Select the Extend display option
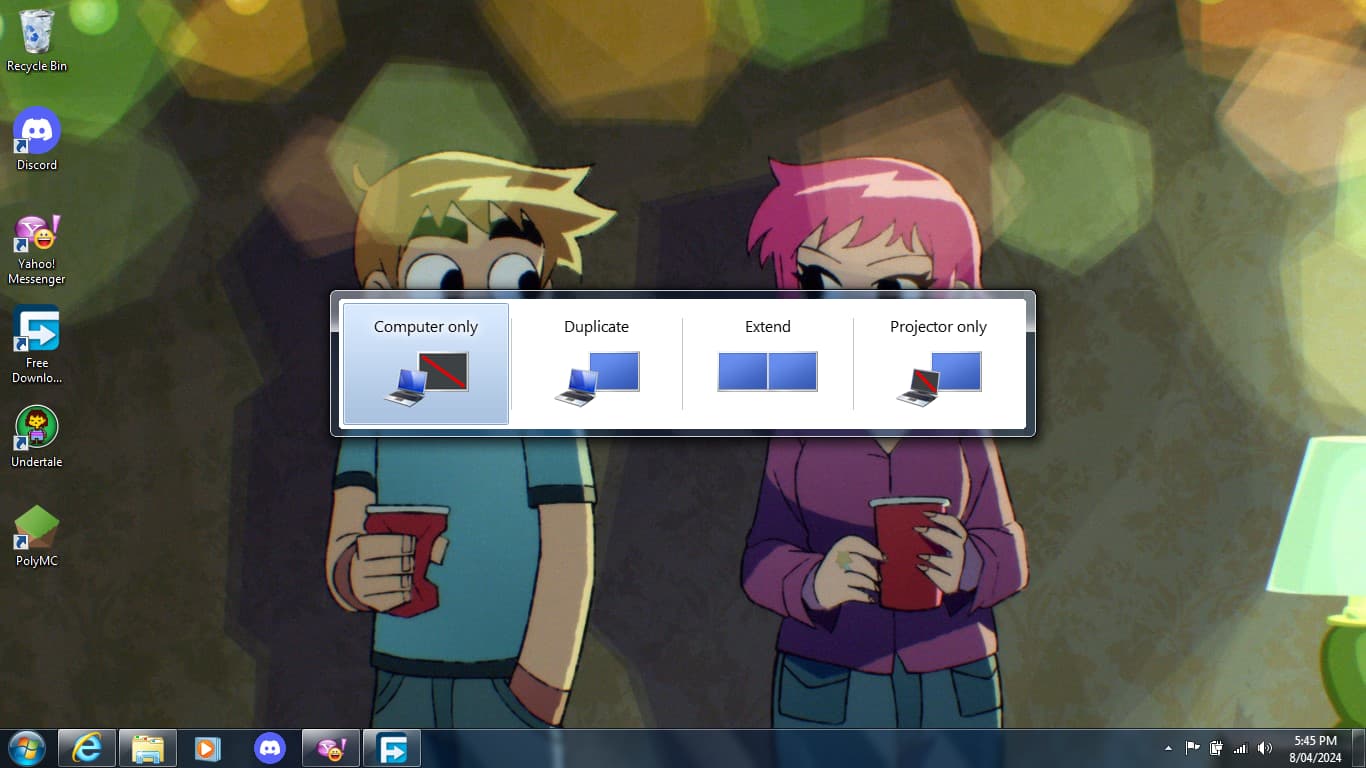This screenshot has height=768, width=1366. click(x=767, y=364)
